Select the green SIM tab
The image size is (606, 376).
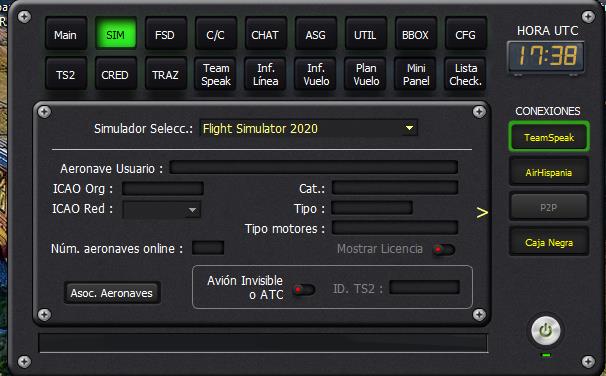116,34
